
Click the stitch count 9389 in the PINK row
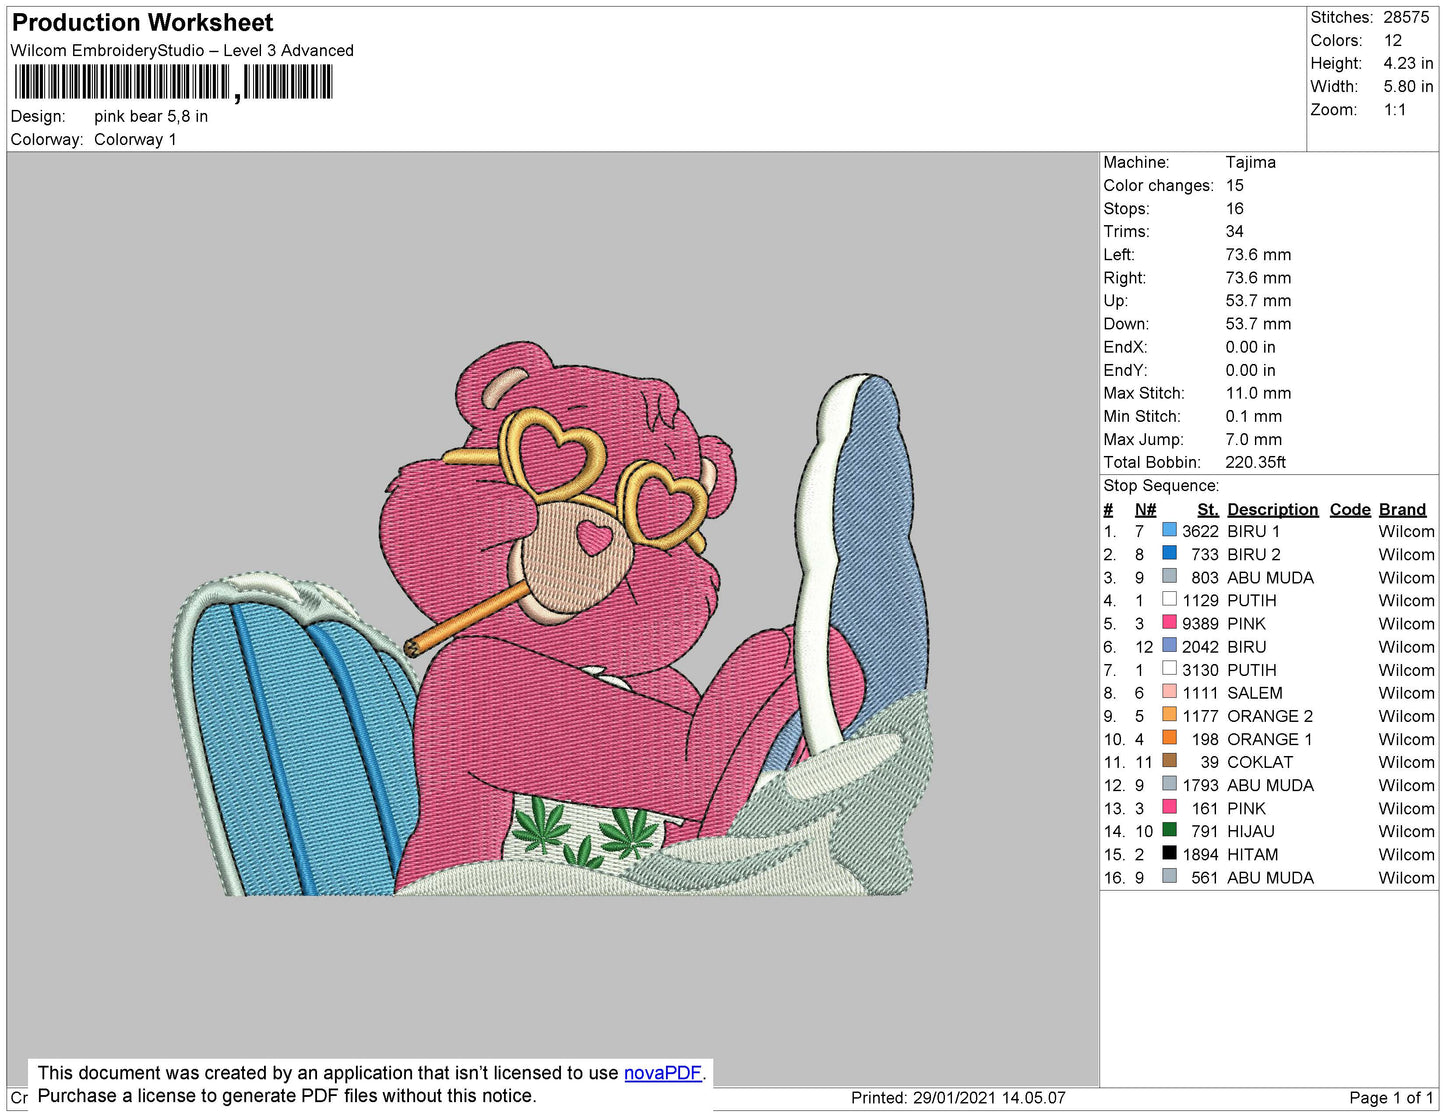[1200, 623]
